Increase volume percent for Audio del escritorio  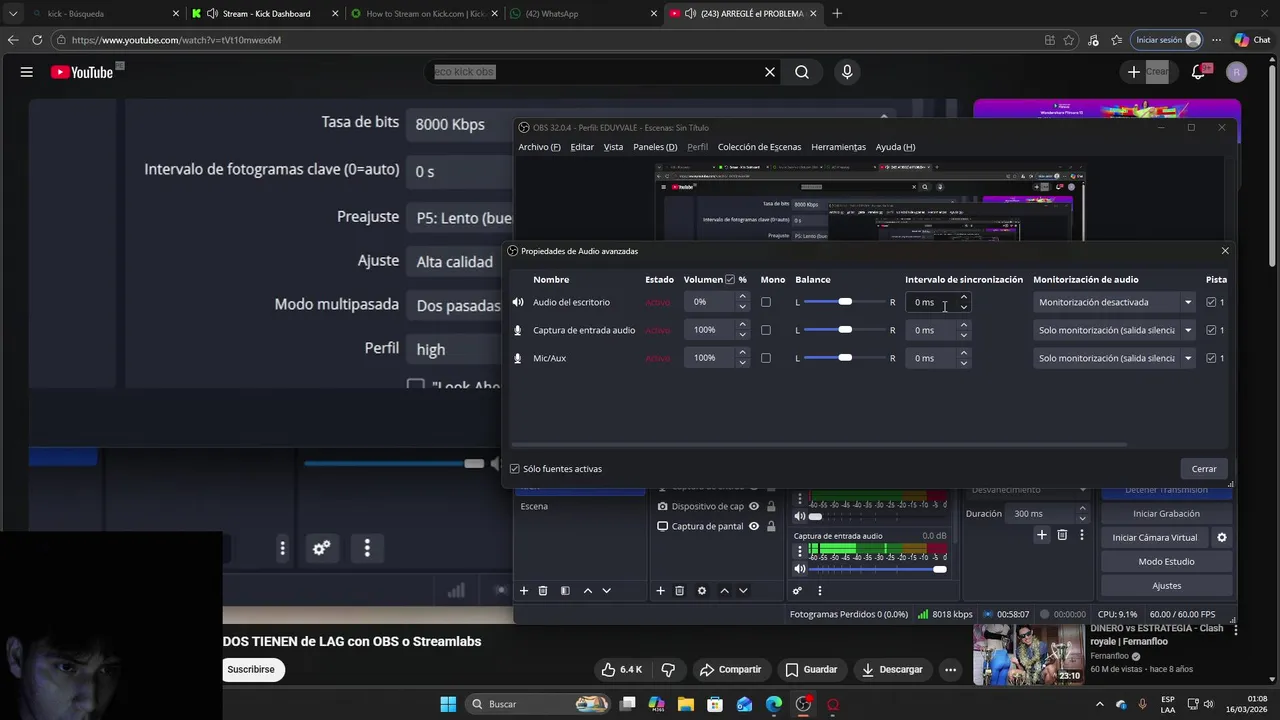pyautogui.click(x=742, y=297)
